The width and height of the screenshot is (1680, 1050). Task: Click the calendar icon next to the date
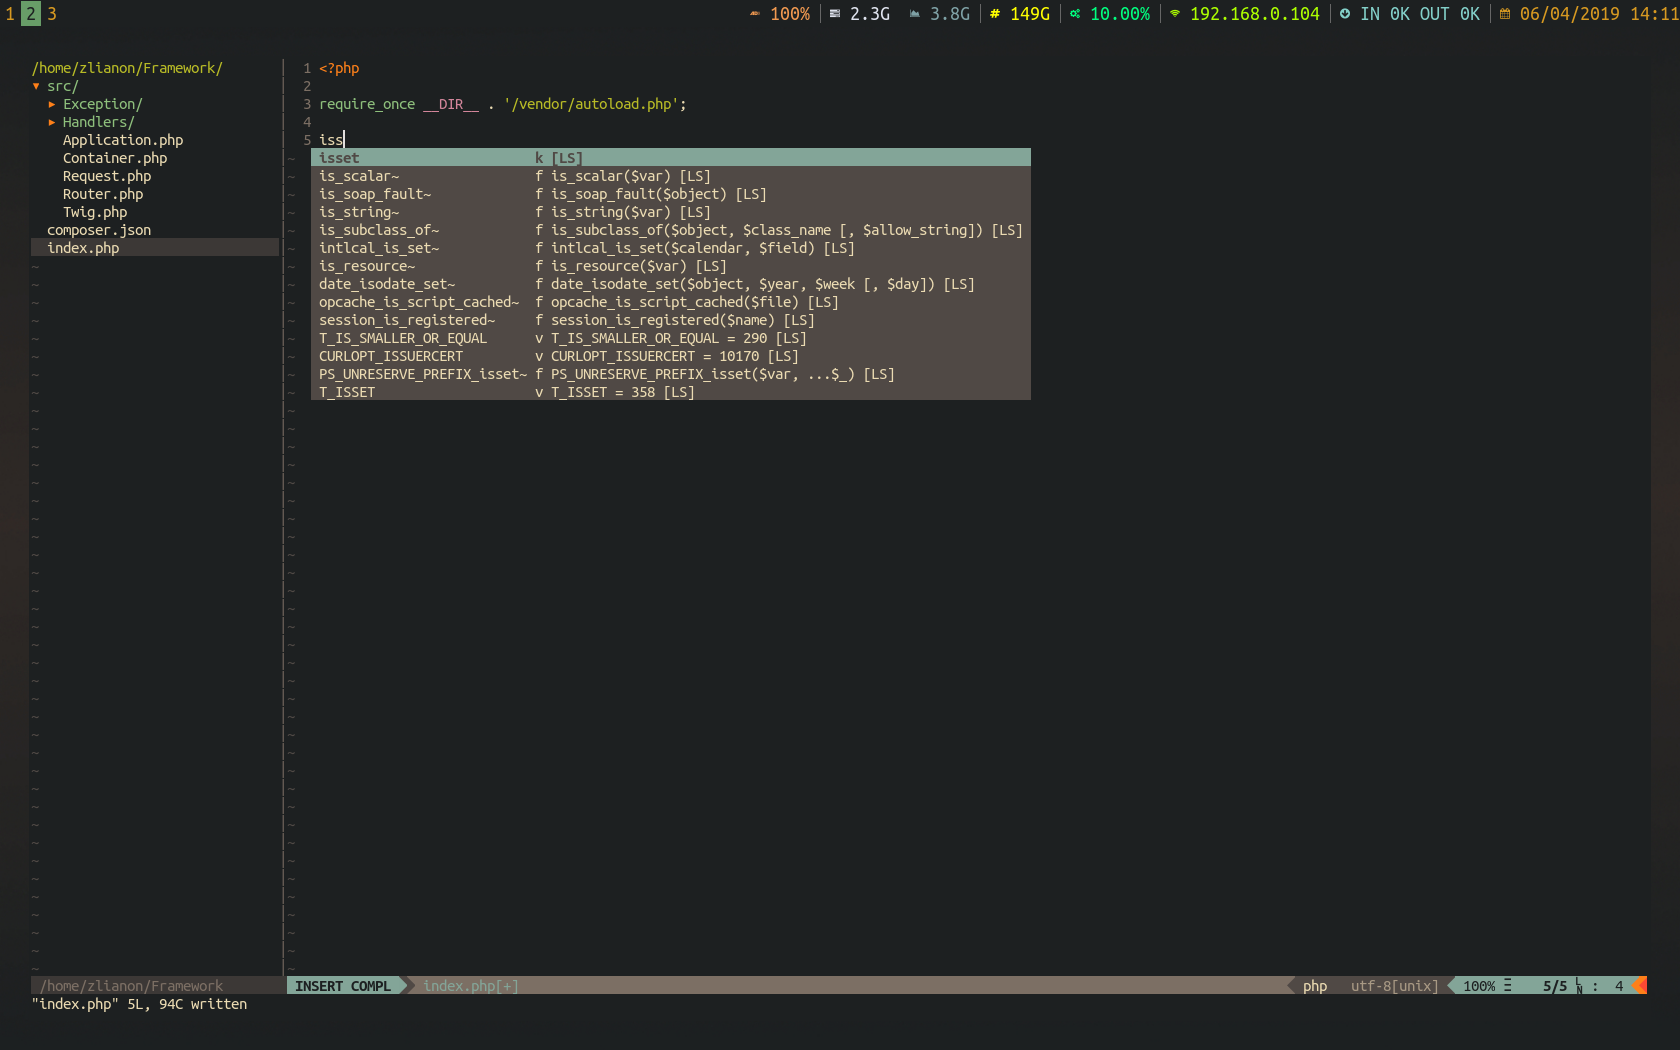1505,14
